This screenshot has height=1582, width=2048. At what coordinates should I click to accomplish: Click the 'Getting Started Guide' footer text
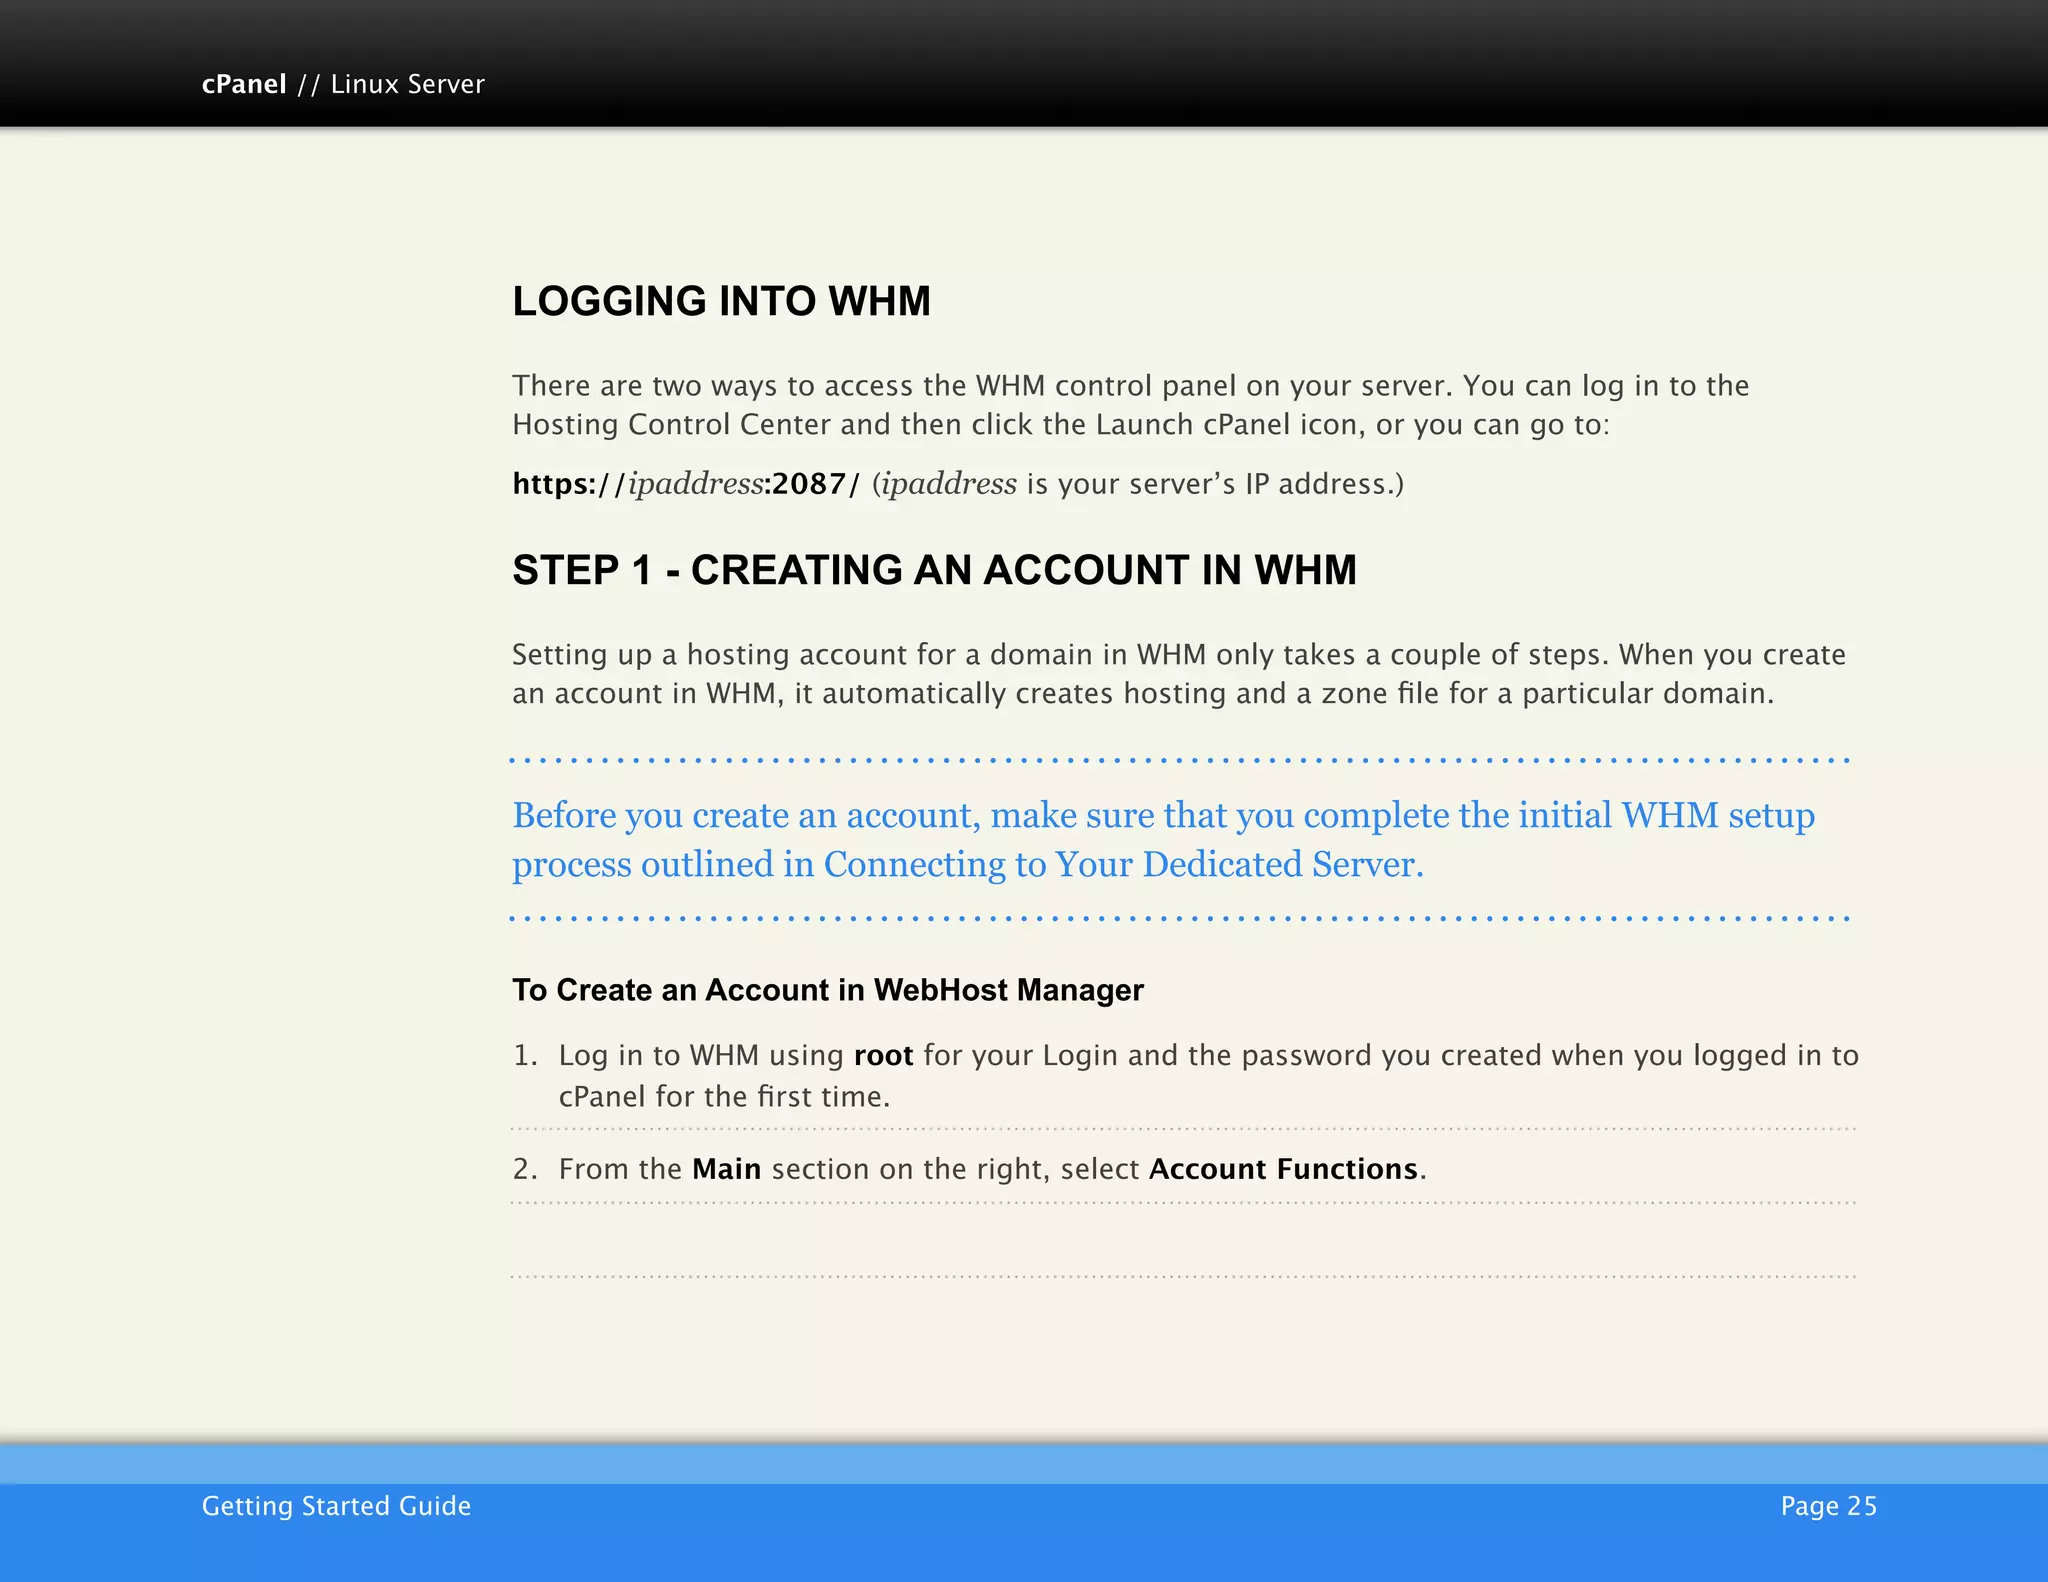336,1506
